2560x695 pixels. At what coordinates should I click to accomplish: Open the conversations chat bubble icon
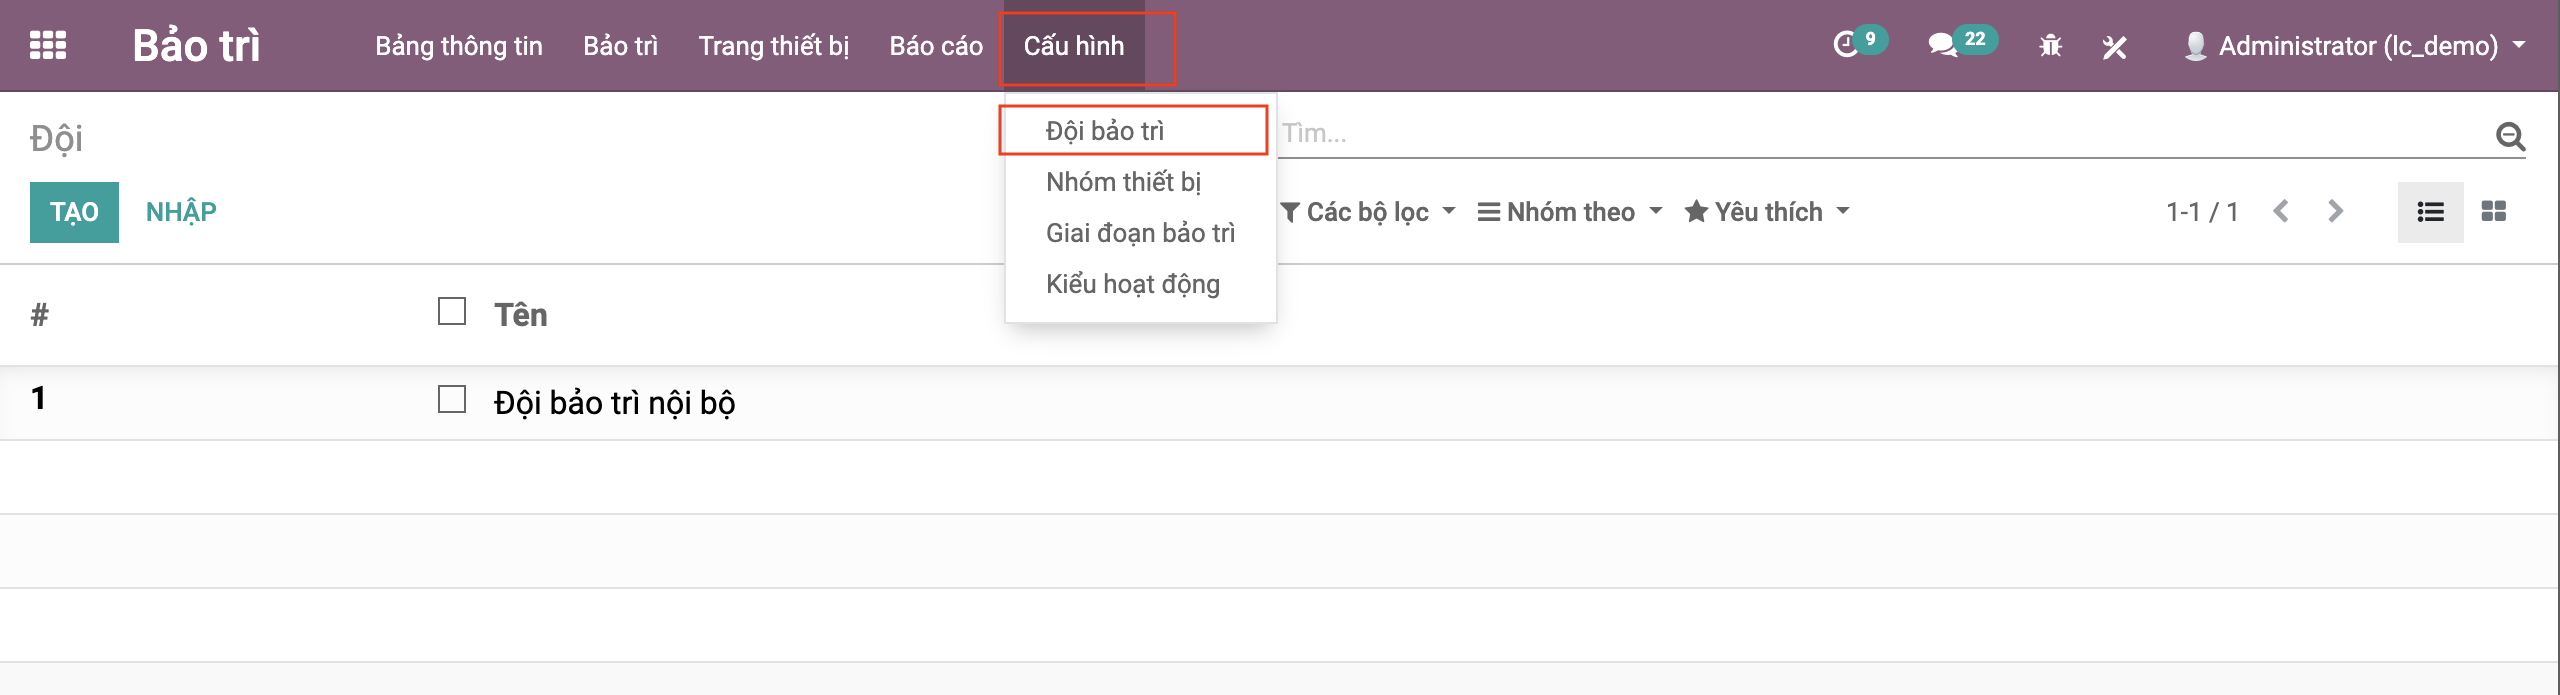1942,45
